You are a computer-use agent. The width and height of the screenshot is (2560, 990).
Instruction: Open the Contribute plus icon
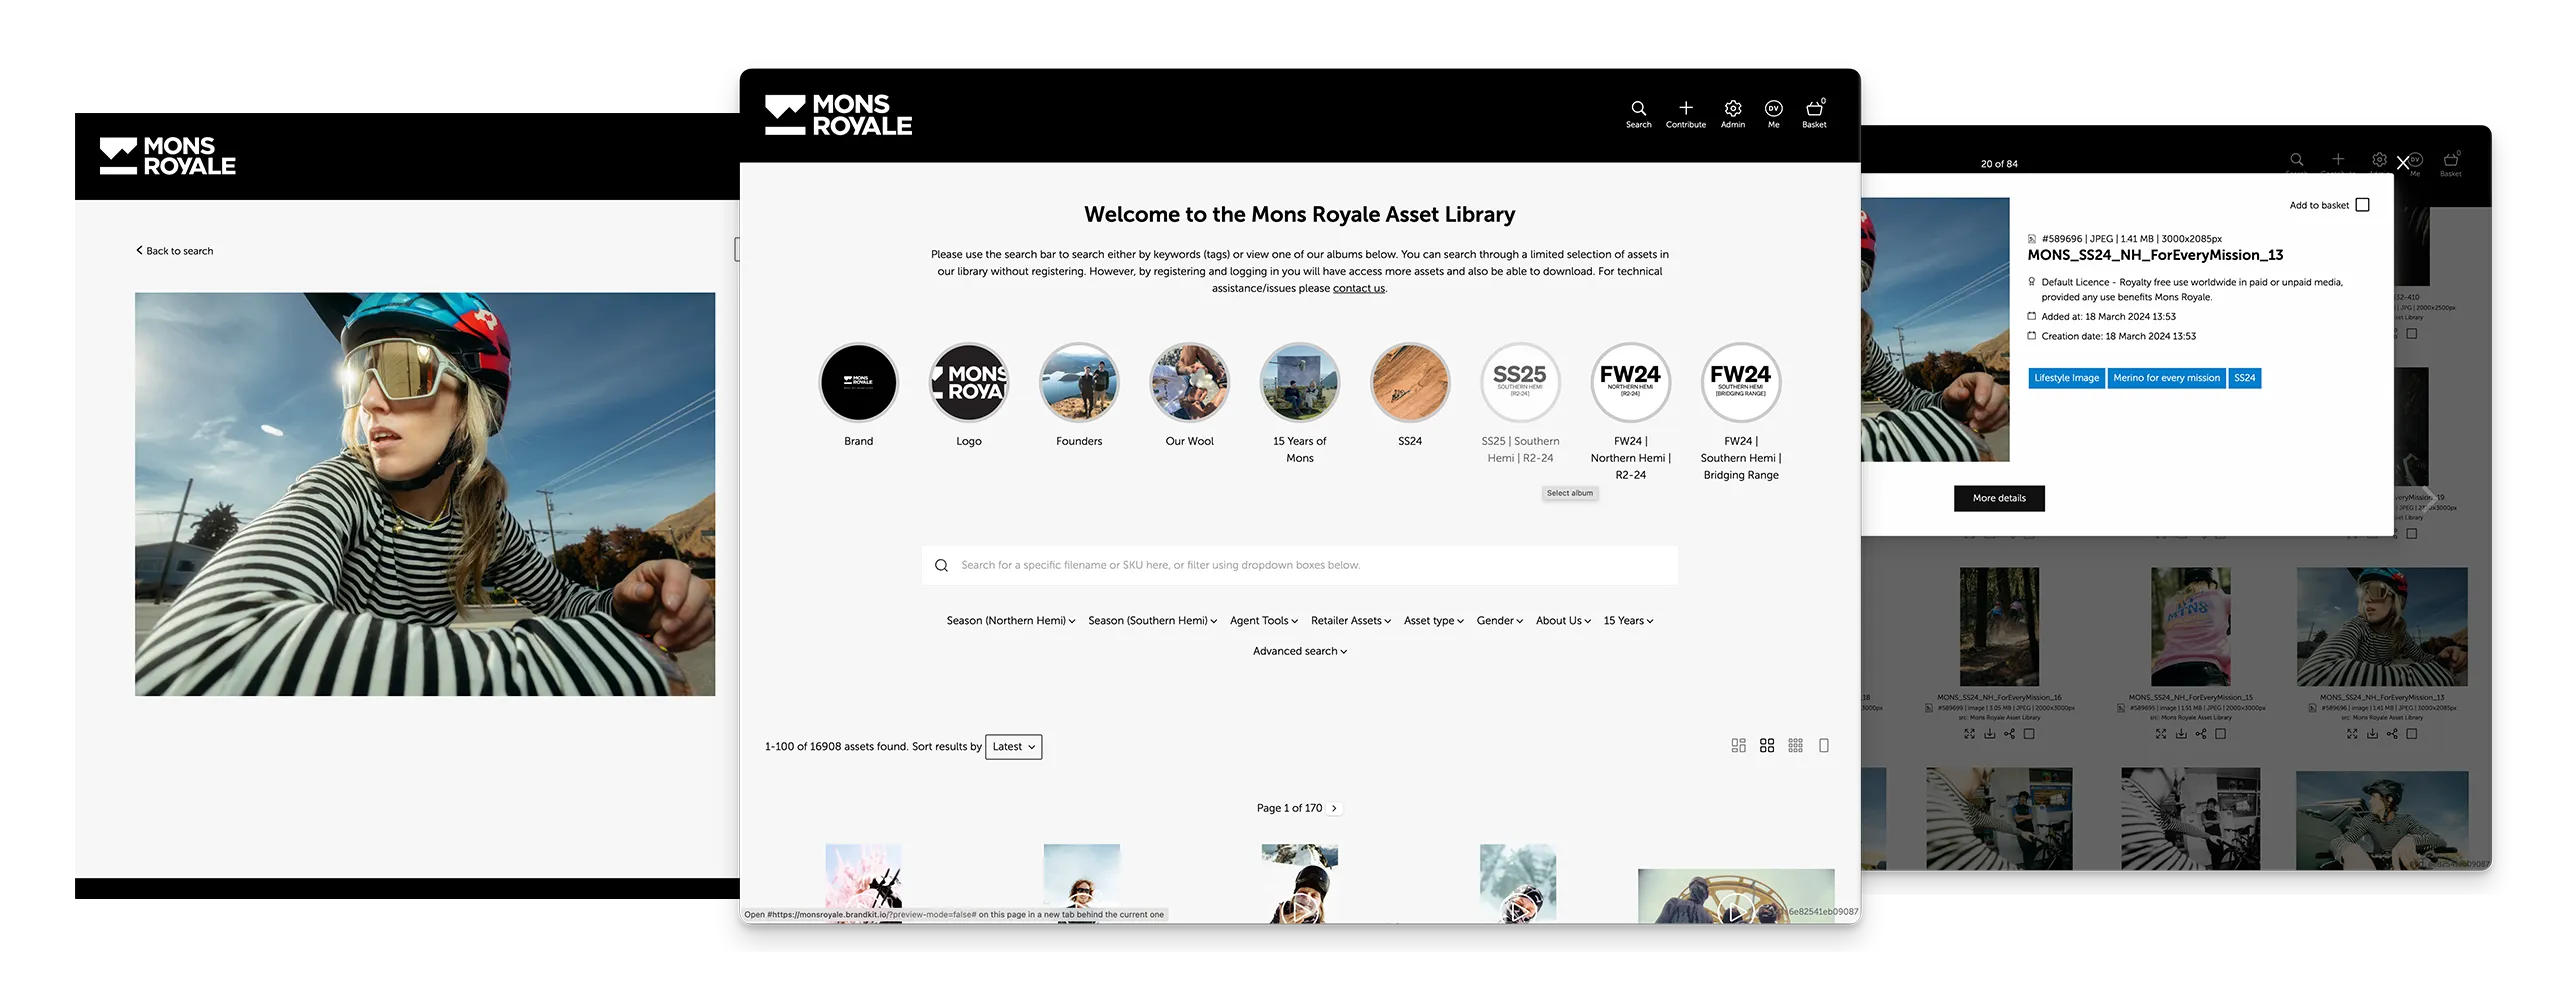pos(1685,109)
